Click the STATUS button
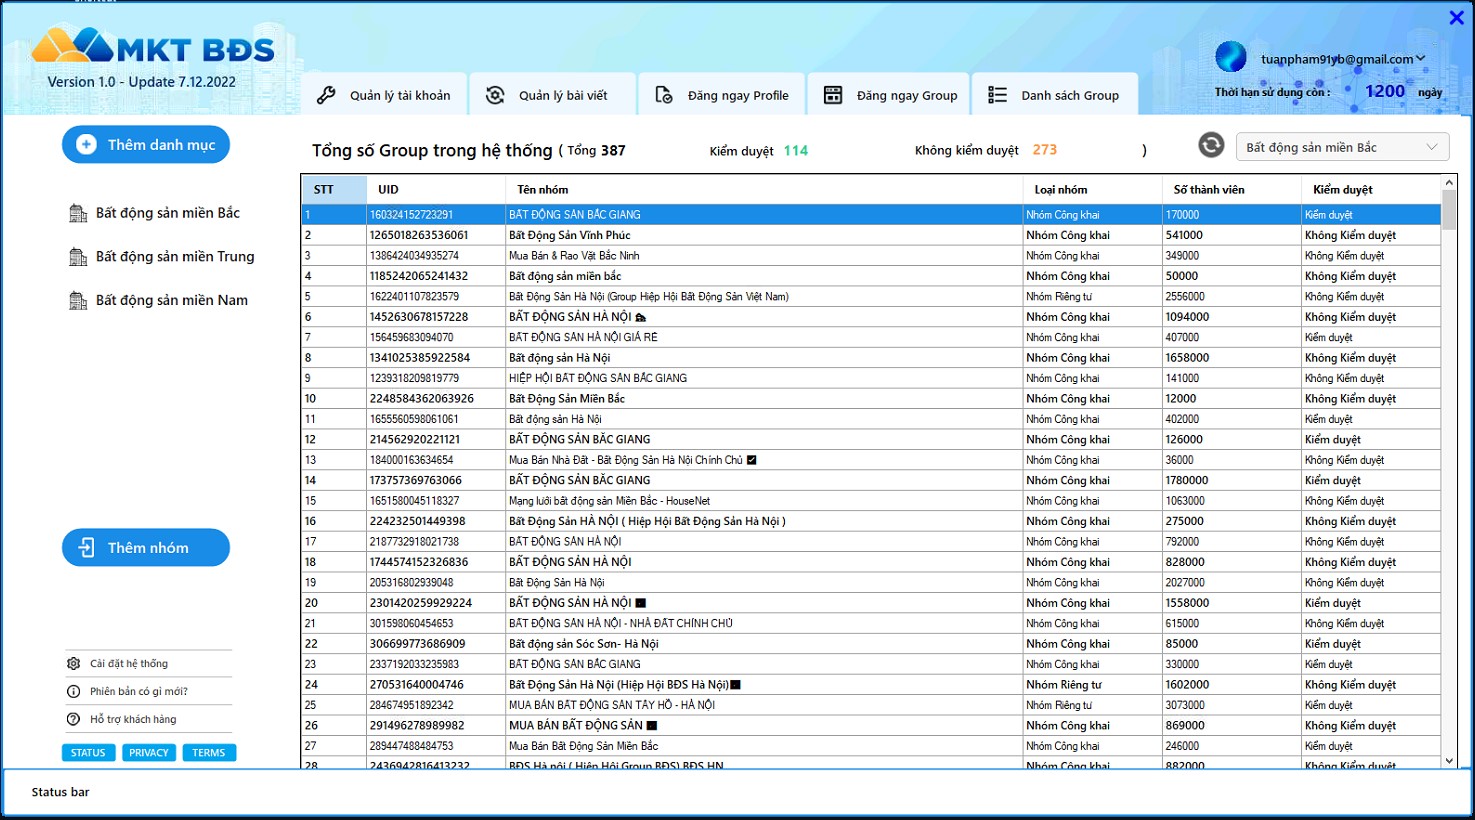1475x820 pixels. pos(88,753)
